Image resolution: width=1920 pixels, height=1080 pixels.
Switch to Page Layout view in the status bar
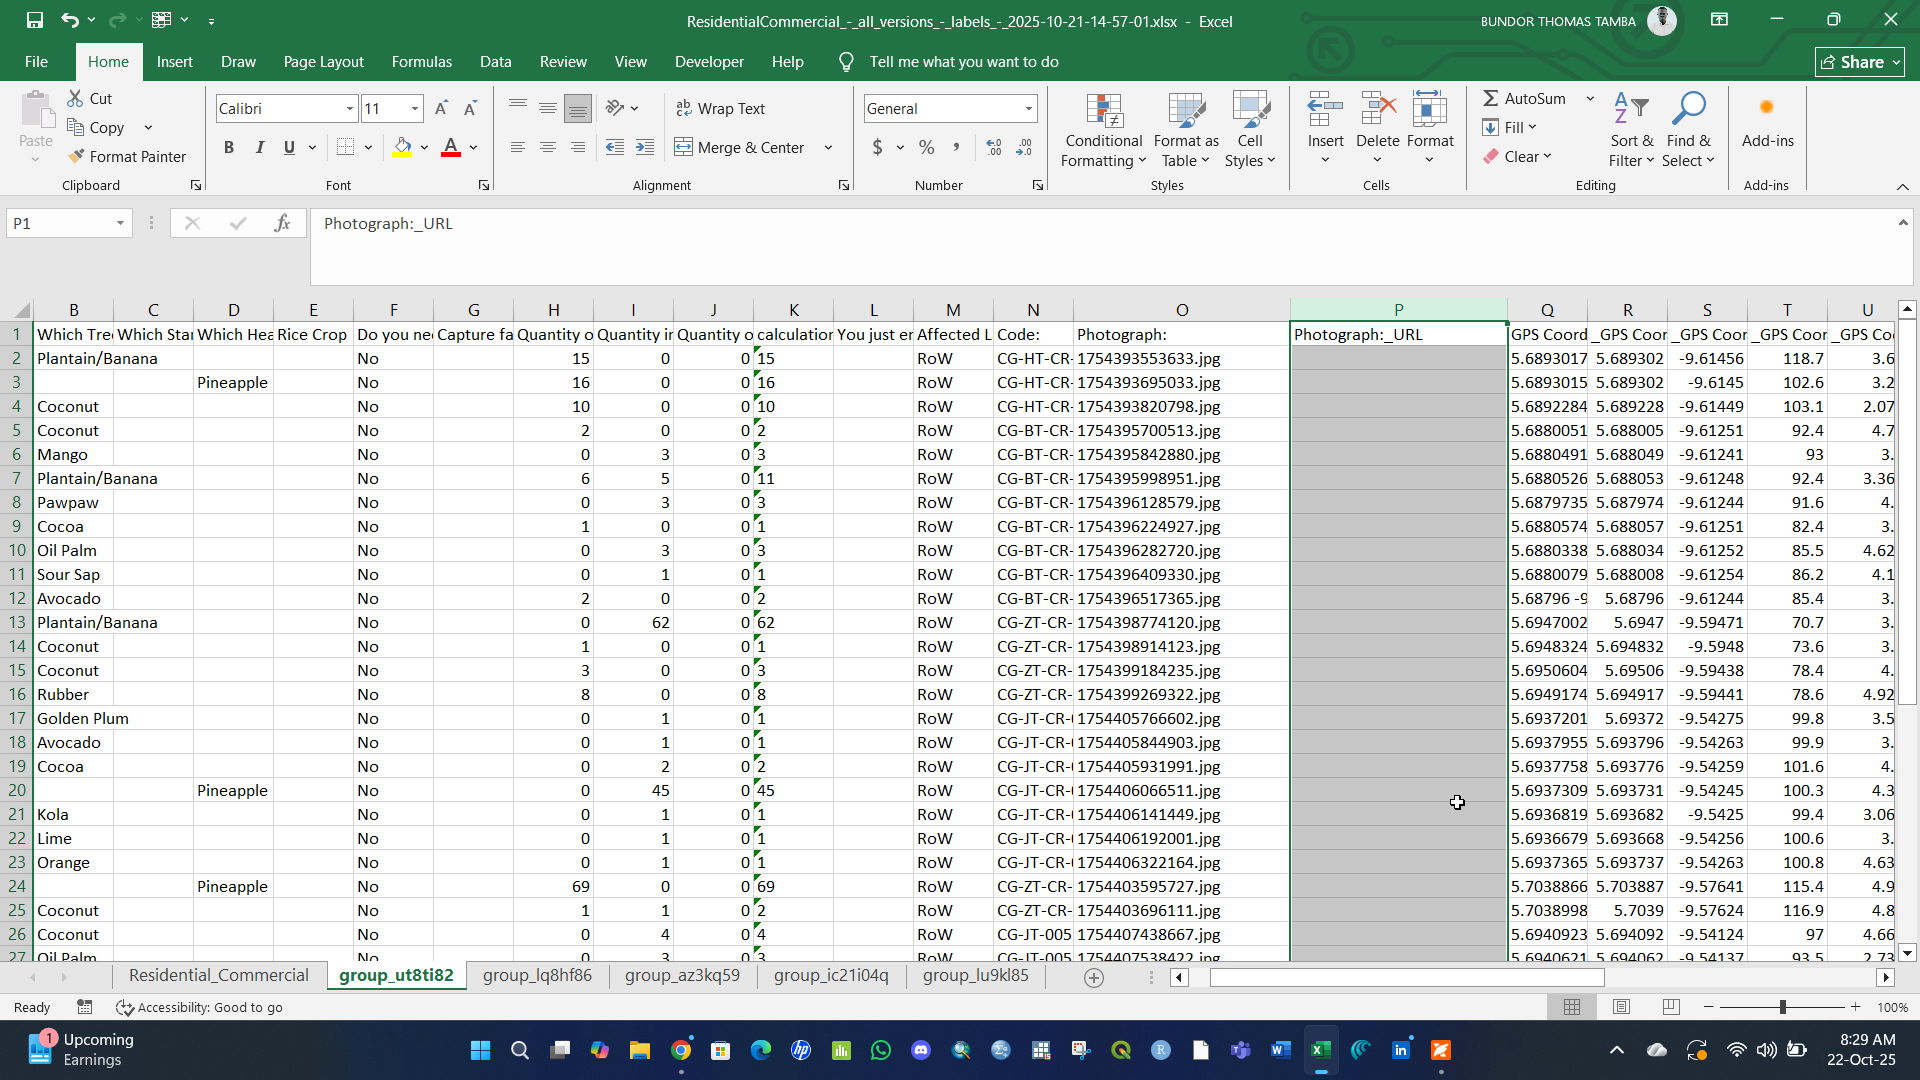[x=1621, y=1007]
